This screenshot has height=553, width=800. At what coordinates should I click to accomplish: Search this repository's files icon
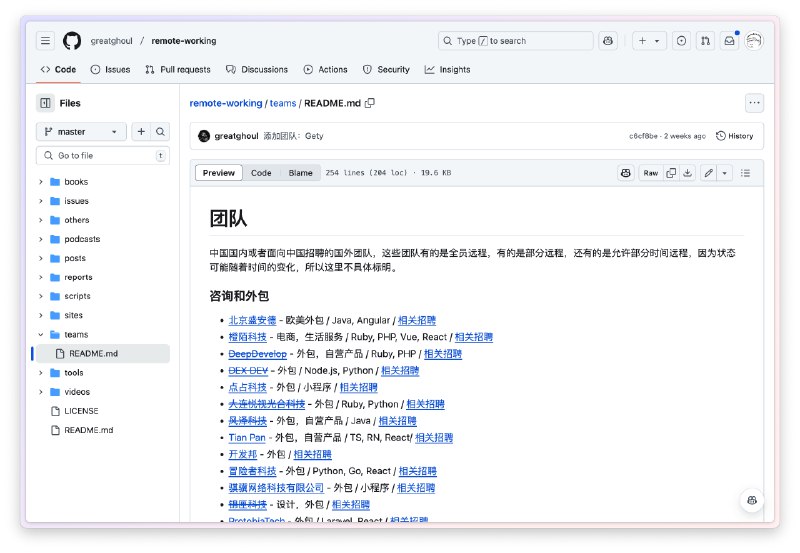coord(160,132)
